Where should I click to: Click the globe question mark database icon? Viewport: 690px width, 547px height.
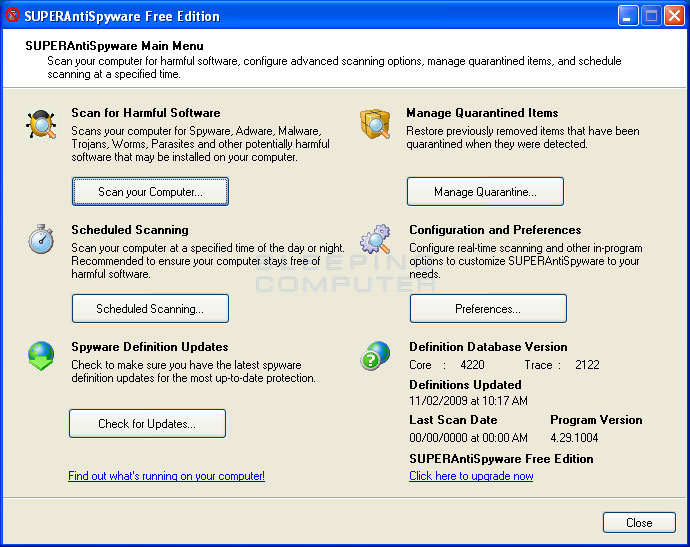[x=376, y=357]
